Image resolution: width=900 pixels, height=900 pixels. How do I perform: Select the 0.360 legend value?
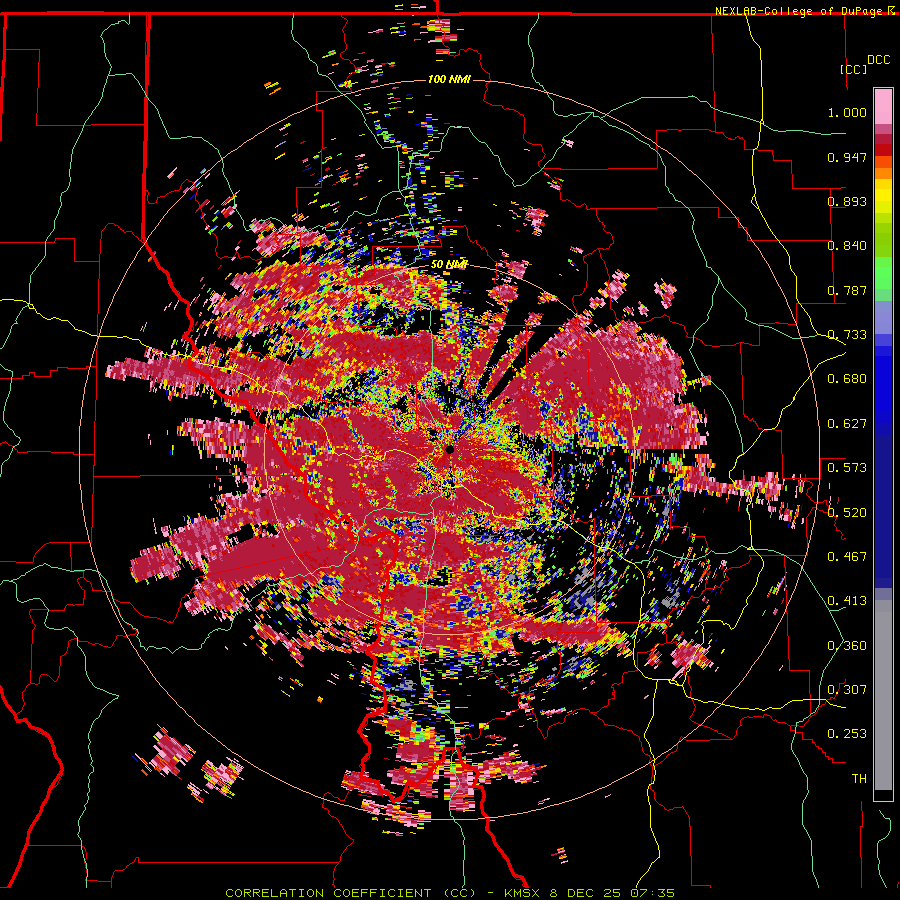coord(847,646)
